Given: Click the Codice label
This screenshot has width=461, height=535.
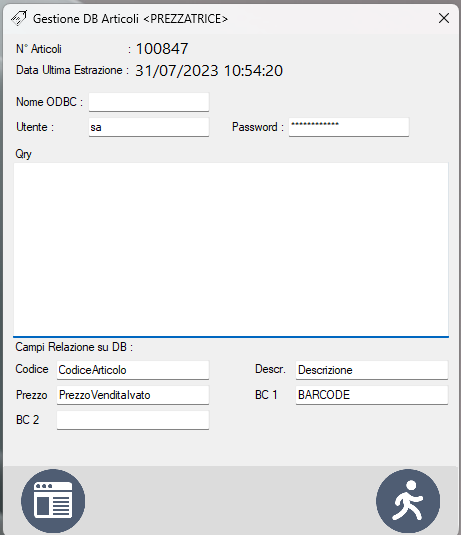Looking at the screenshot, I should click(x=32, y=369).
